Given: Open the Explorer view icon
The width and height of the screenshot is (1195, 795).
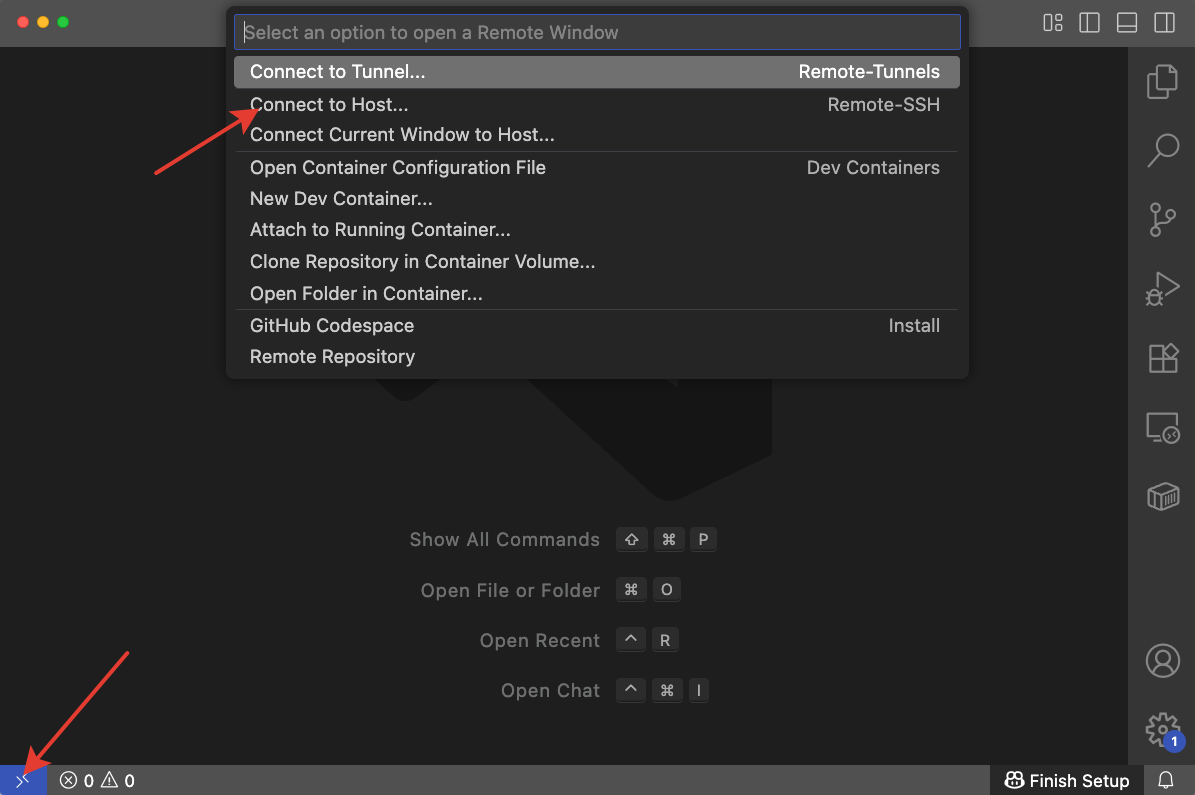Looking at the screenshot, I should (1162, 82).
